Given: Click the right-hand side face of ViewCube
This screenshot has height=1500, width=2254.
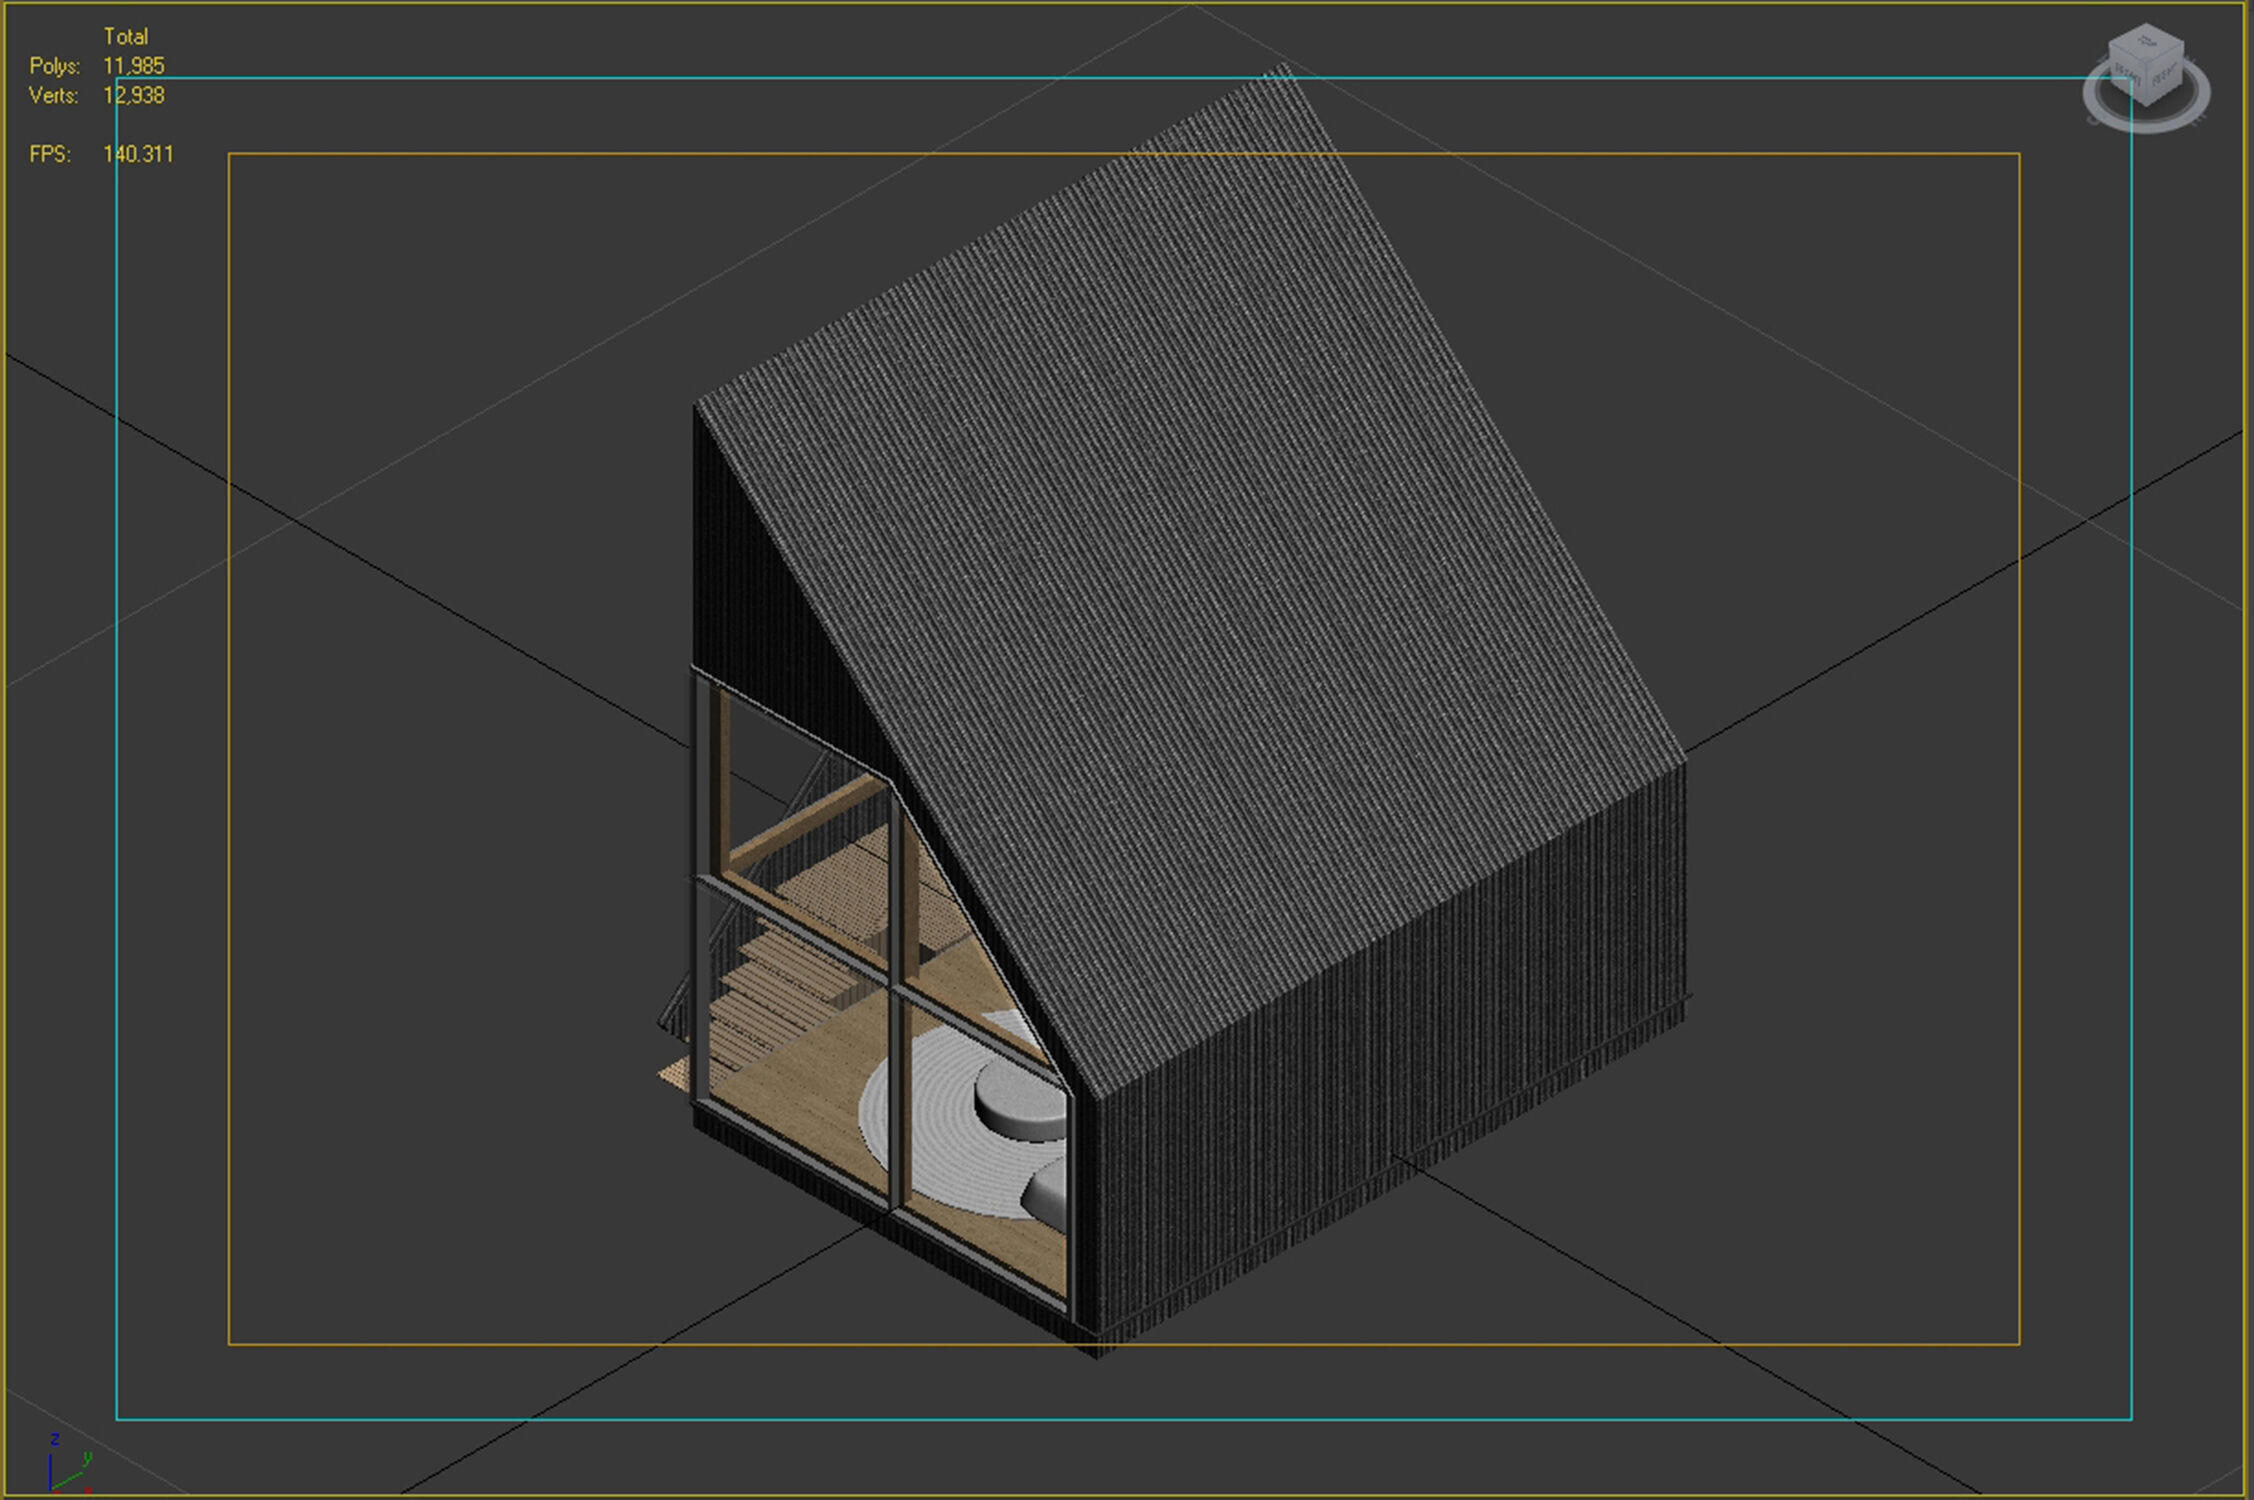Looking at the screenshot, I should [2164, 76].
